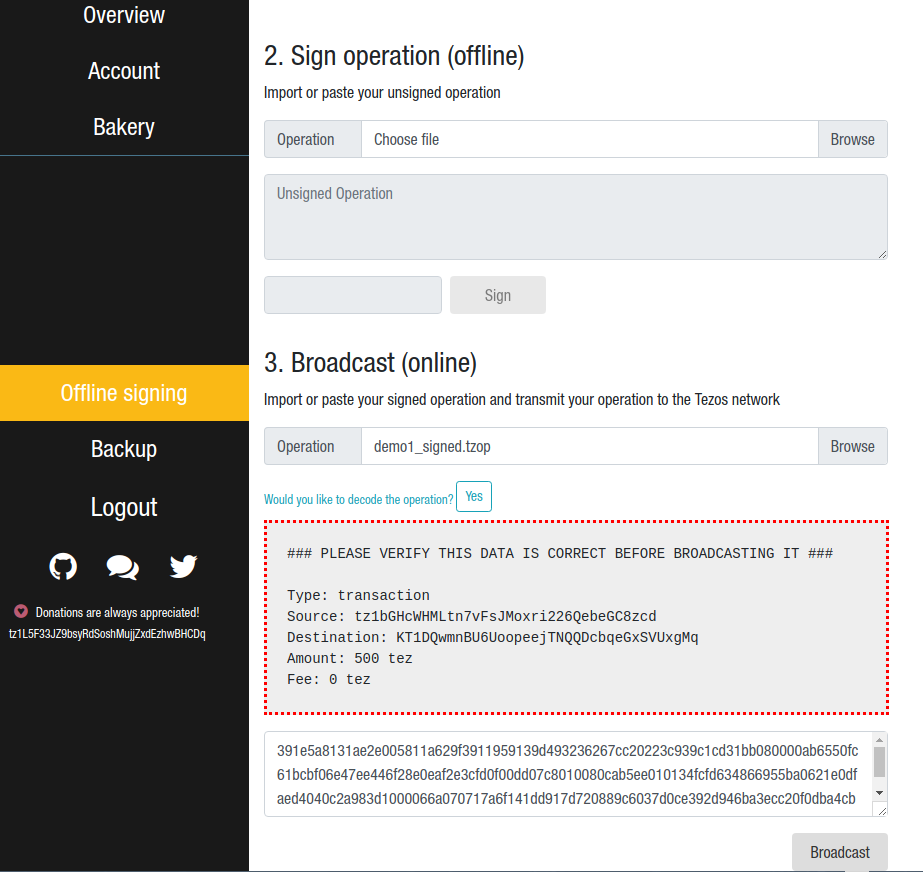Click the heart donation icon
This screenshot has width=923, height=872.
click(x=21, y=612)
